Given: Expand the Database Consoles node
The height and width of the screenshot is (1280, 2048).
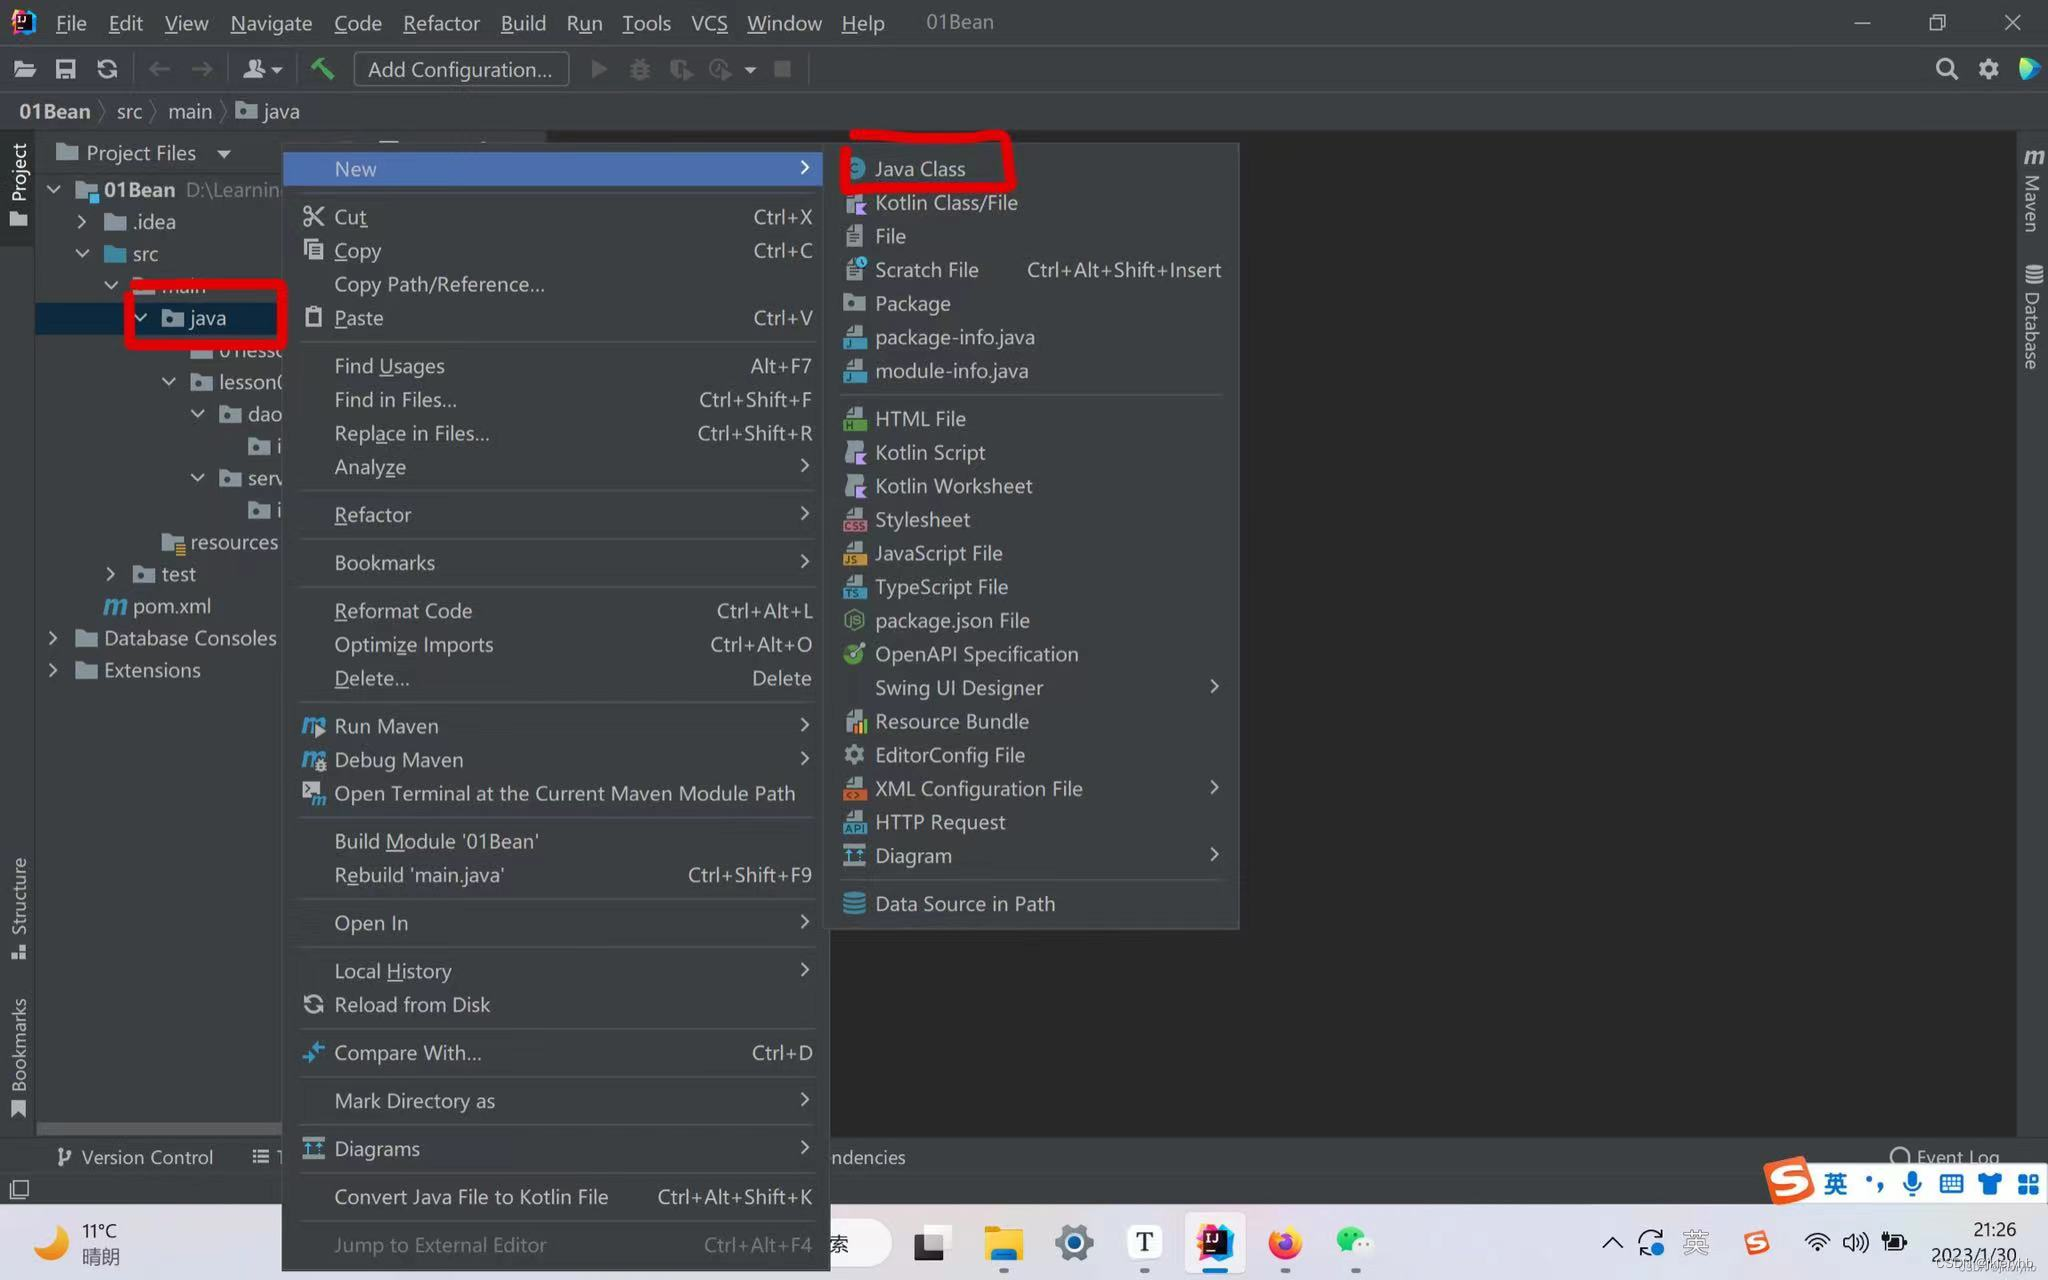Looking at the screenshot, I should pos(53,638).
